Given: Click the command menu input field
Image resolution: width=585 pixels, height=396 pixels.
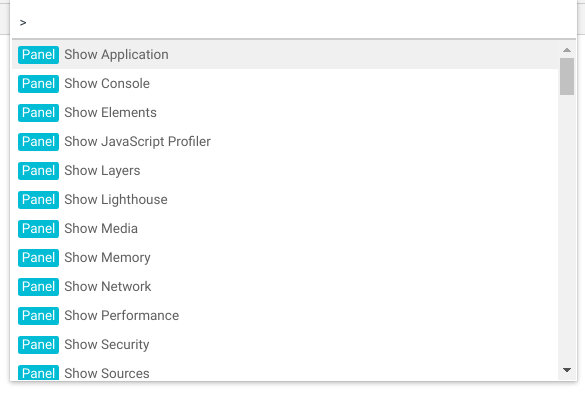Looking at the screenshot, I should [x=293, y=23].
